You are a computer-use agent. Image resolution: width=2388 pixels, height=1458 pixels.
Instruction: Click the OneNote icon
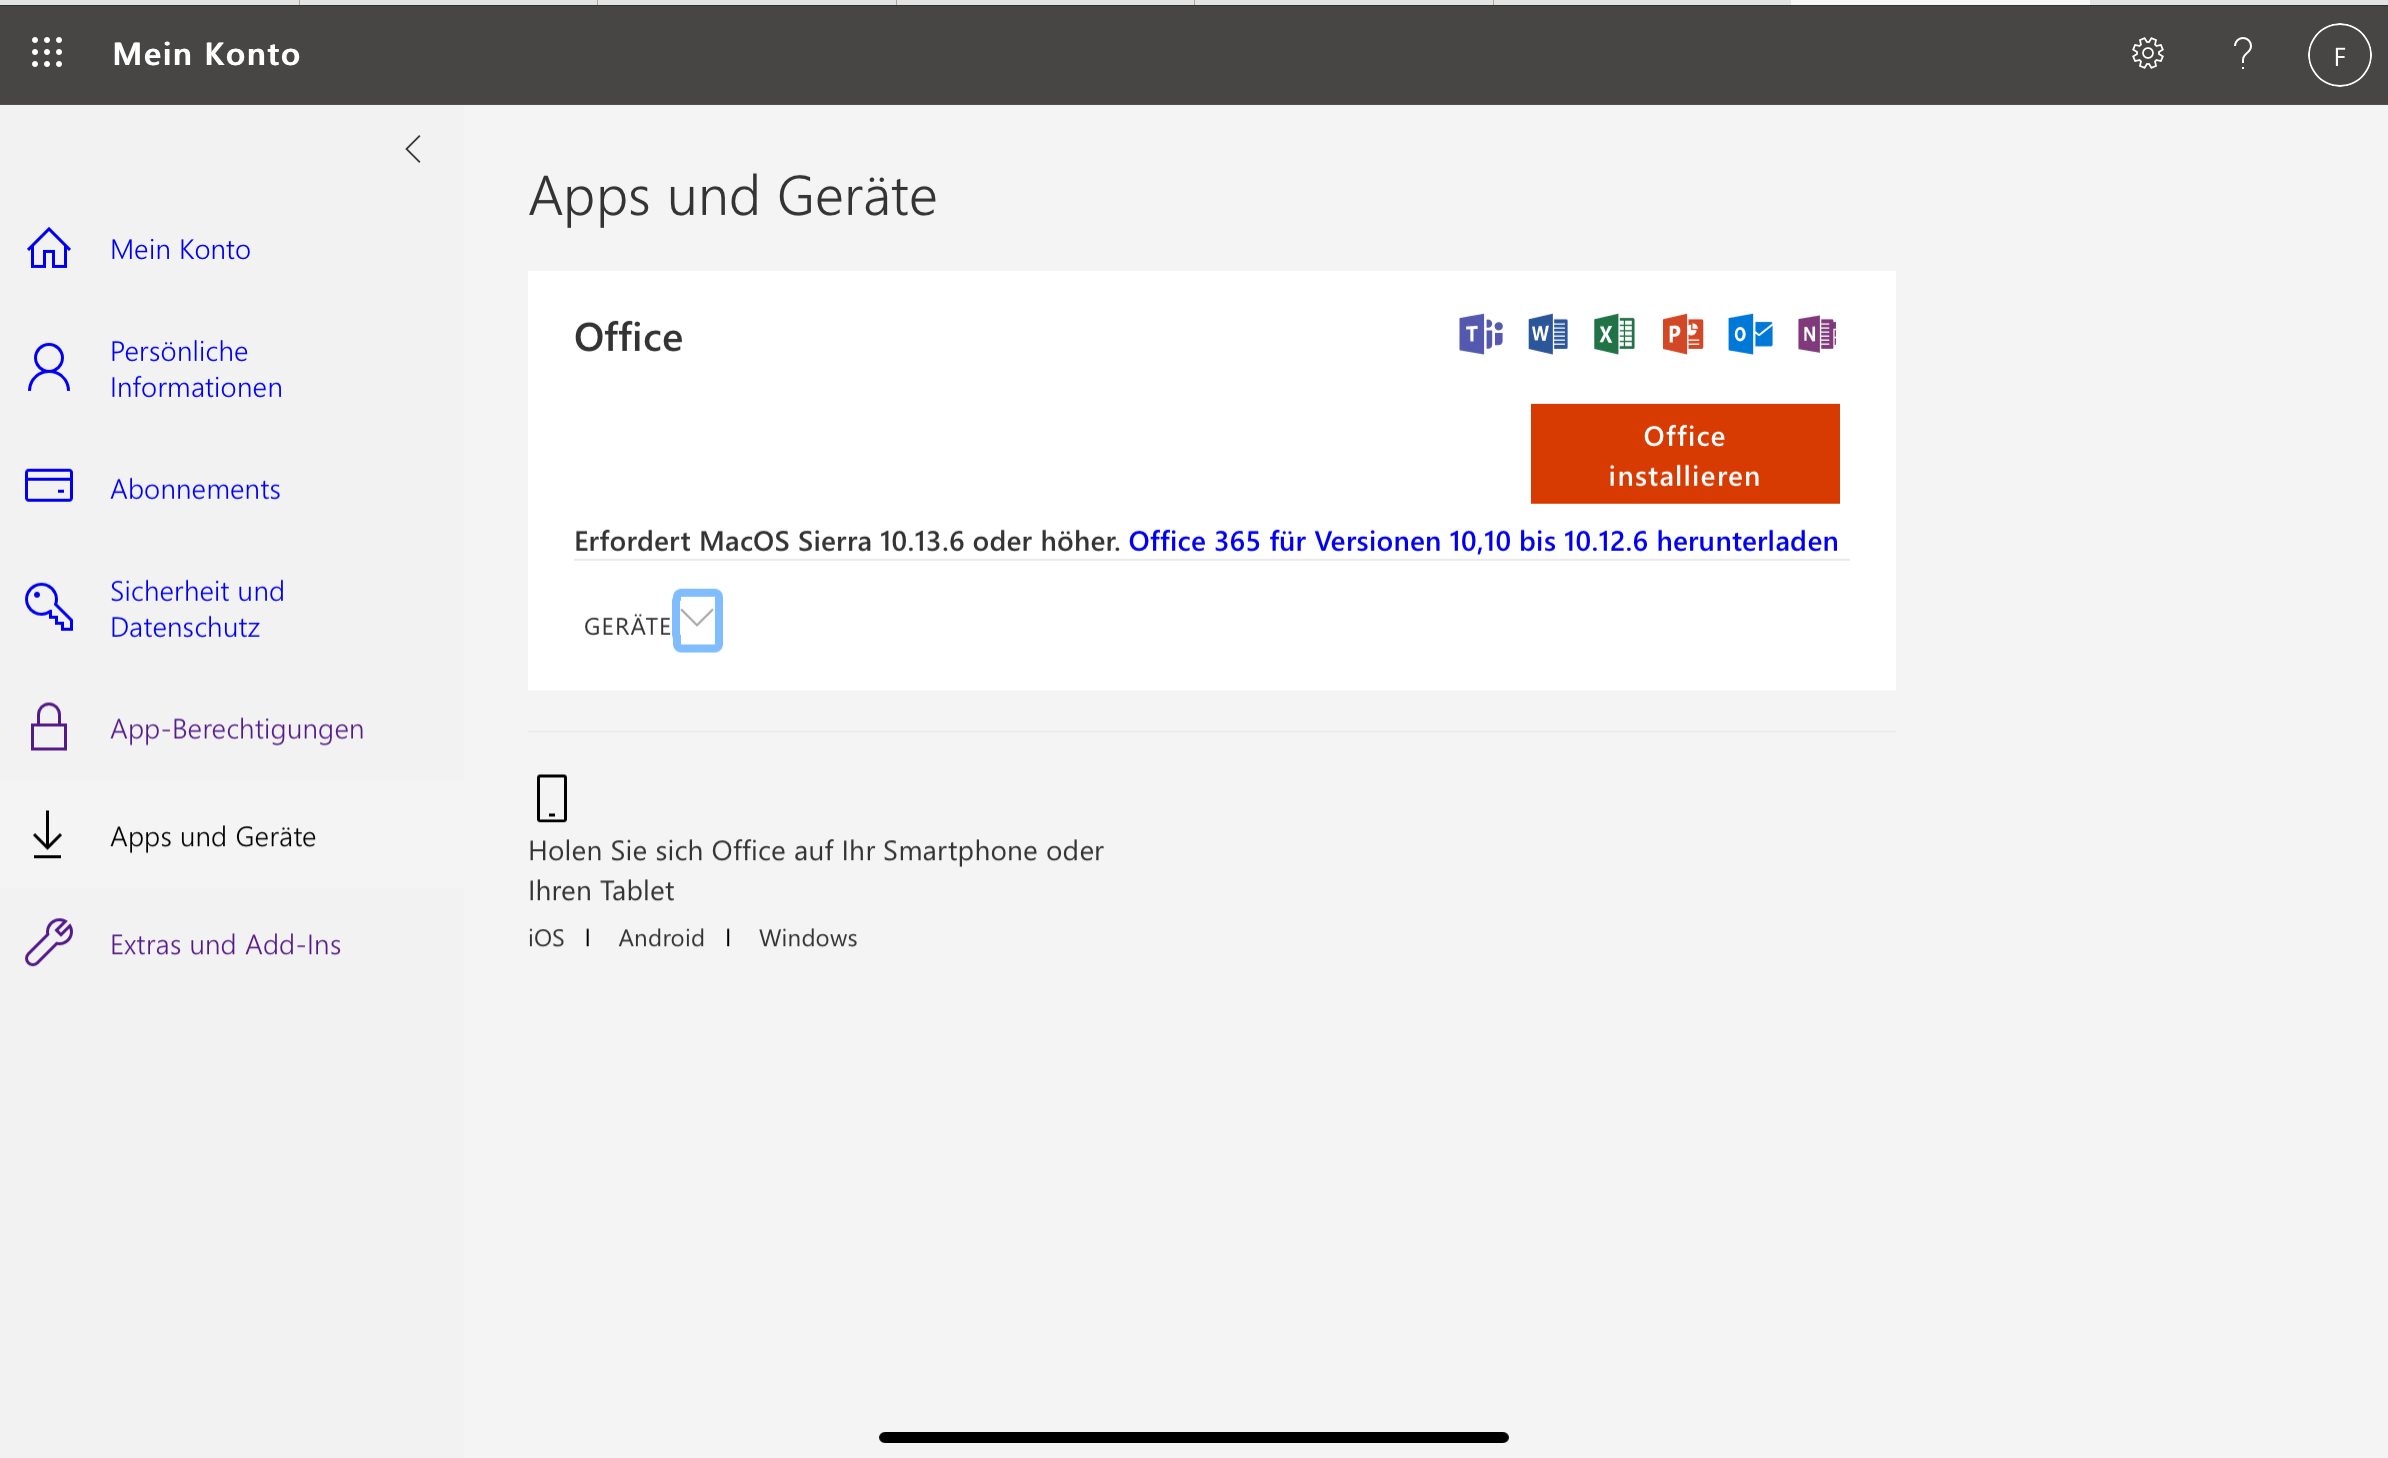[x=1817, y=334]
